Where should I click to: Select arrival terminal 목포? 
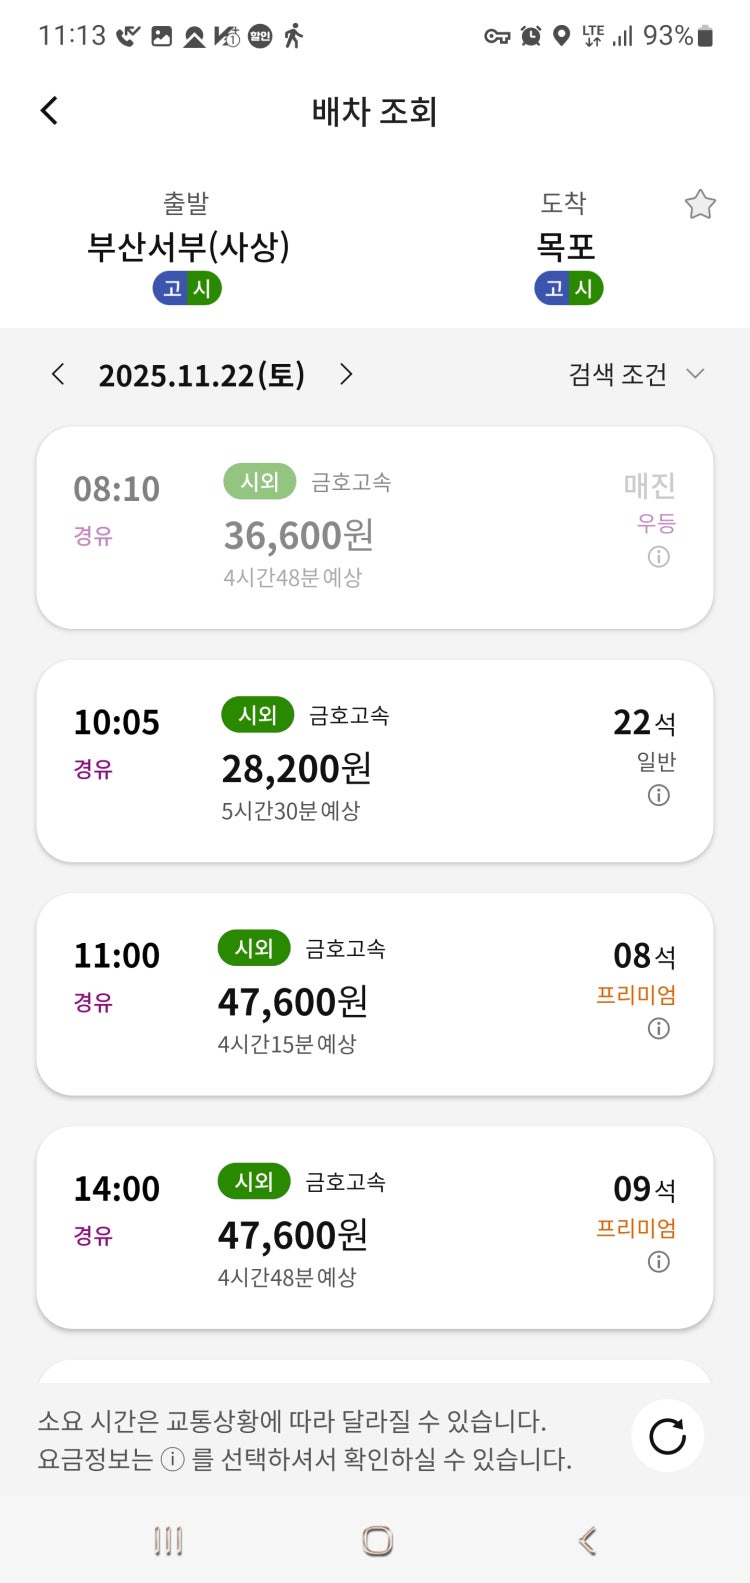coord(566,246)
